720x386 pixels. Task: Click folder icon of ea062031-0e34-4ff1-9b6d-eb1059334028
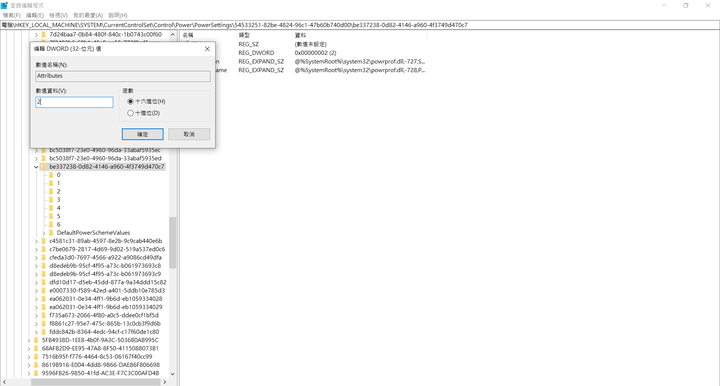click(x=44, y=299)
